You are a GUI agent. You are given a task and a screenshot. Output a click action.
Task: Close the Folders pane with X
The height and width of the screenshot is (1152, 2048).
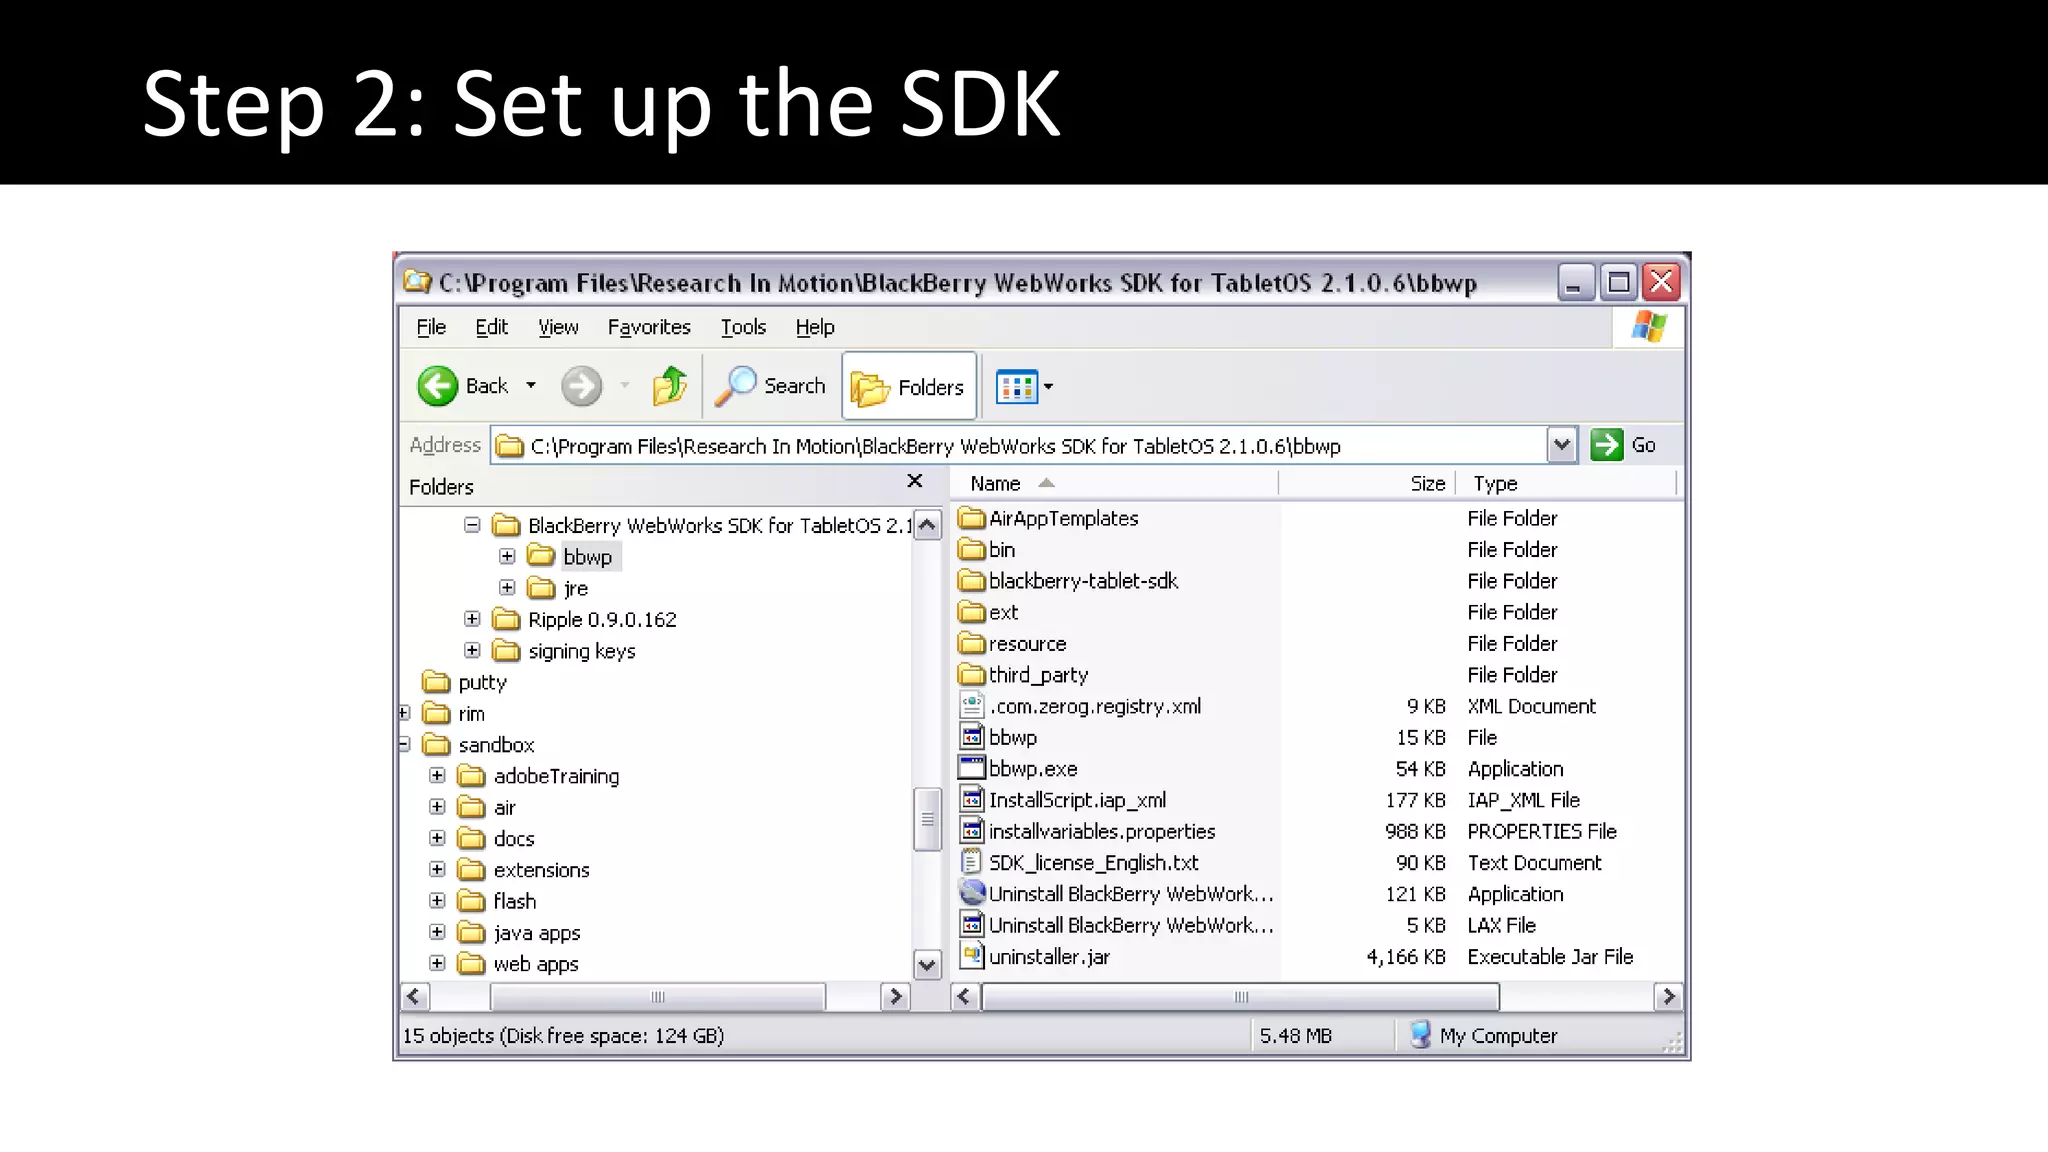[x=914, y=481]
